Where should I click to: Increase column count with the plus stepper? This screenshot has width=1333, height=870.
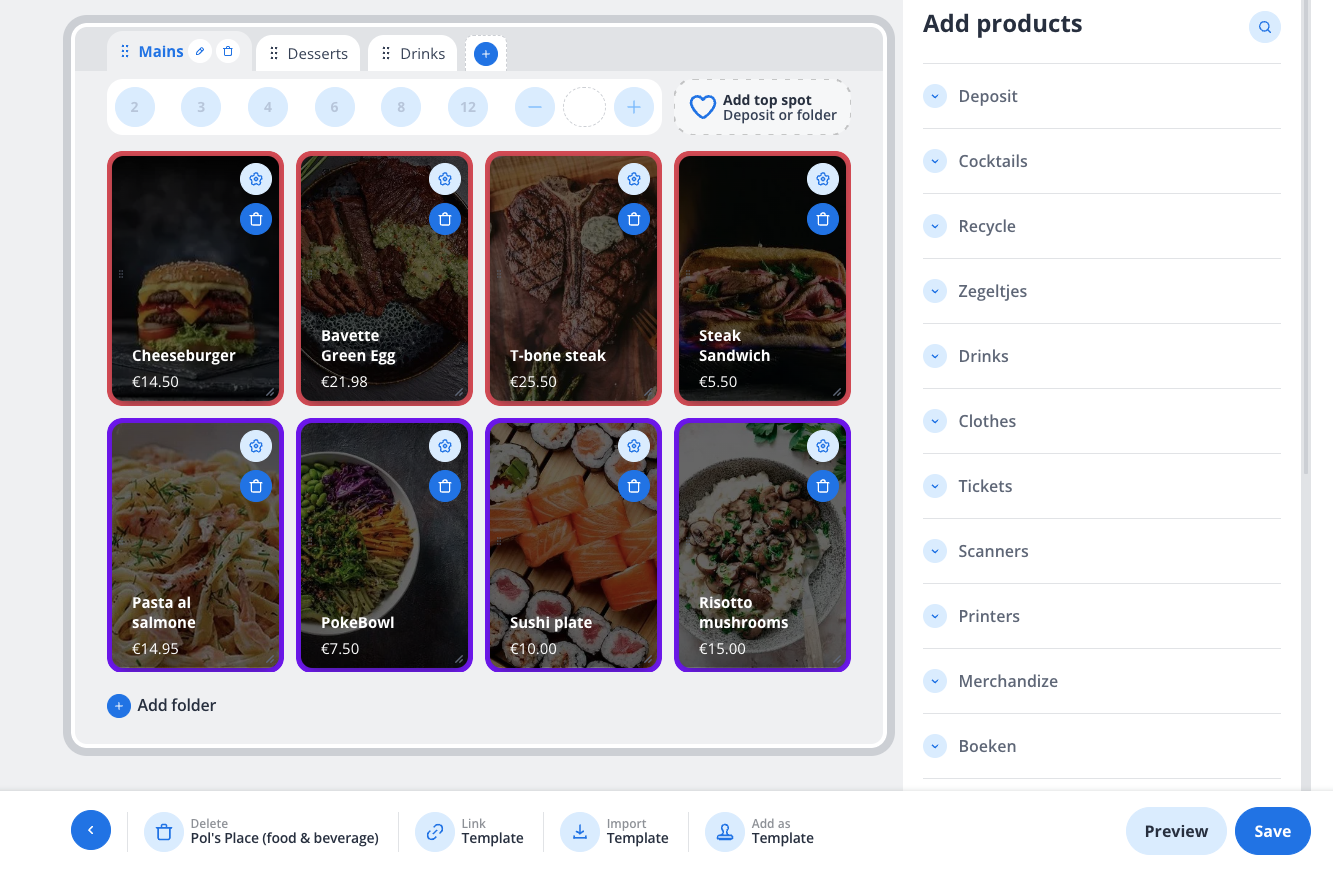click(634, 107)
